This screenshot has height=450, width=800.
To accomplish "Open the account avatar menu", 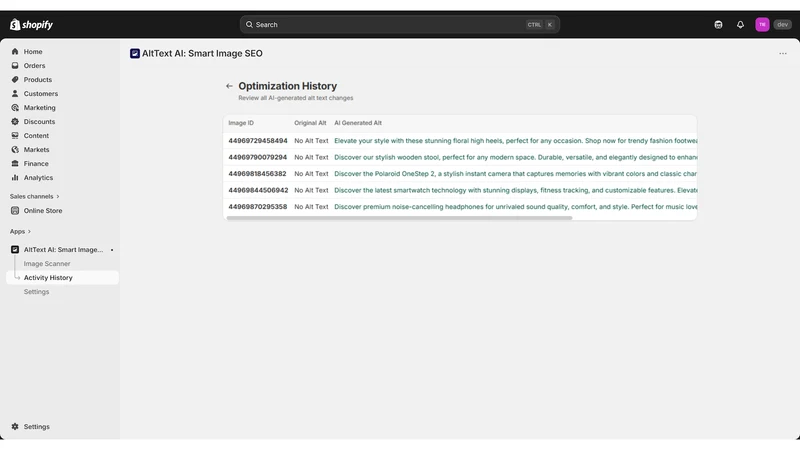I will point(762,24).
